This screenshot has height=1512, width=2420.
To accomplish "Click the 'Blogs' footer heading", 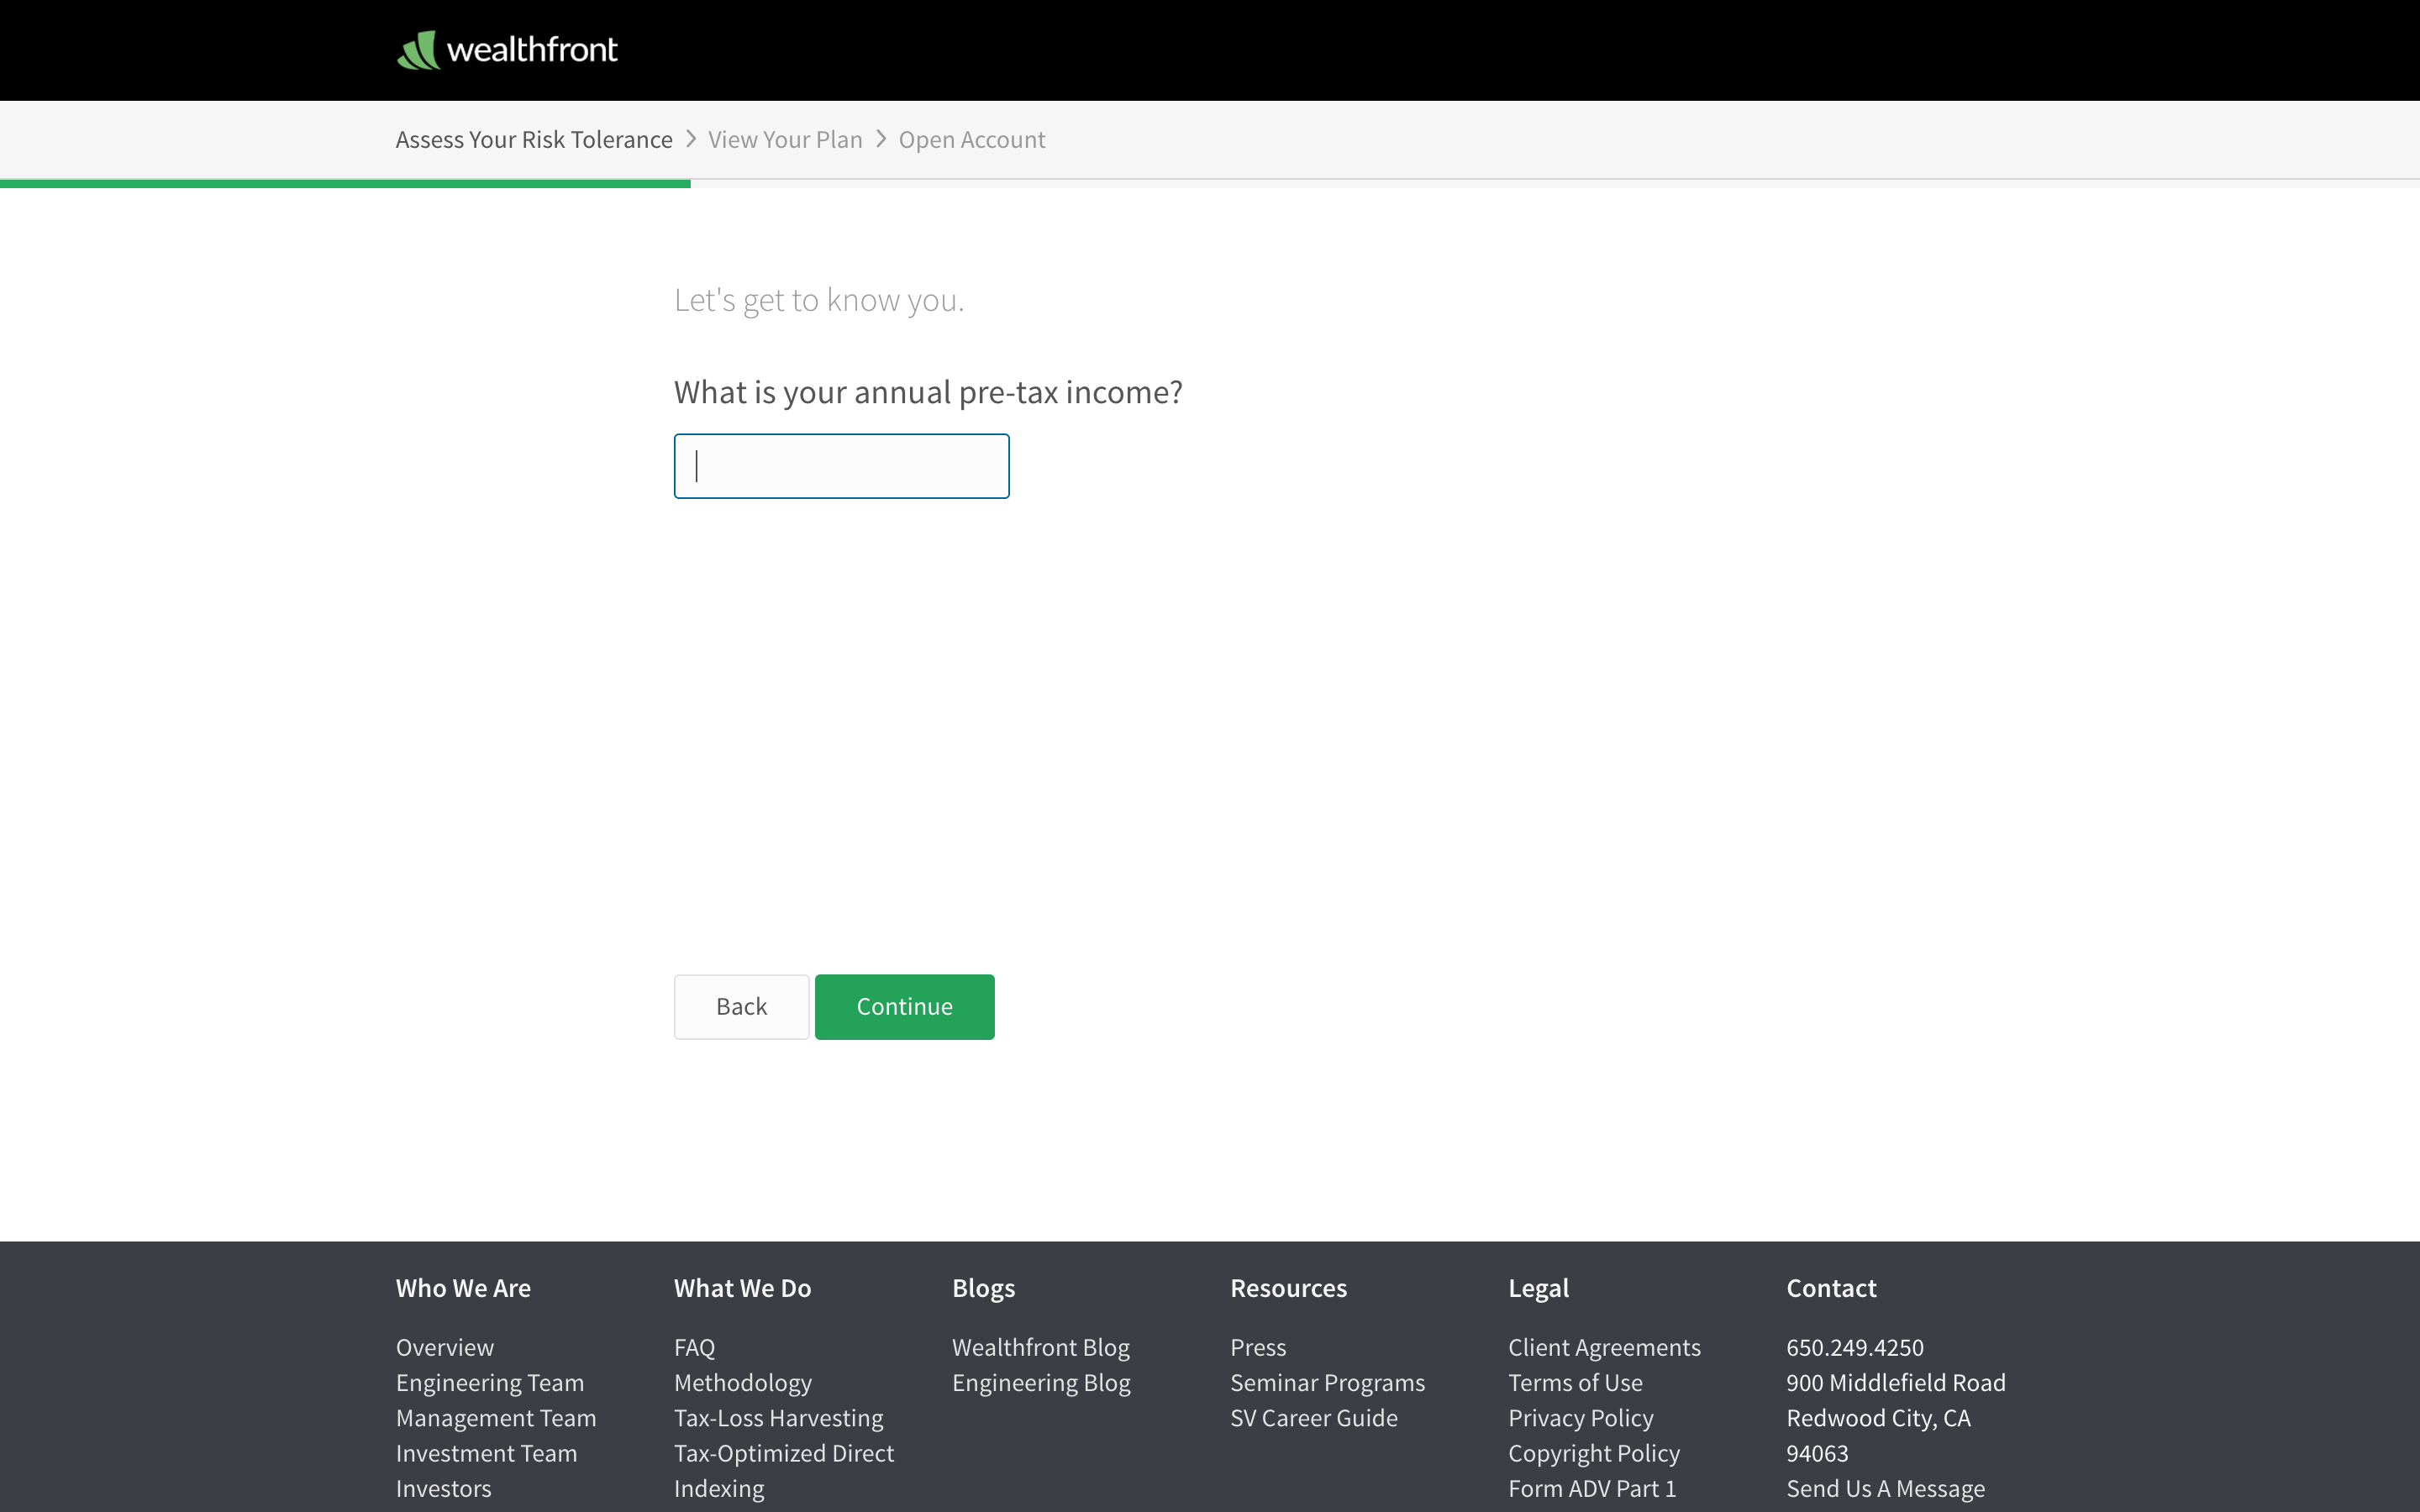I will pyautogui.click(x=983, y=1288).
